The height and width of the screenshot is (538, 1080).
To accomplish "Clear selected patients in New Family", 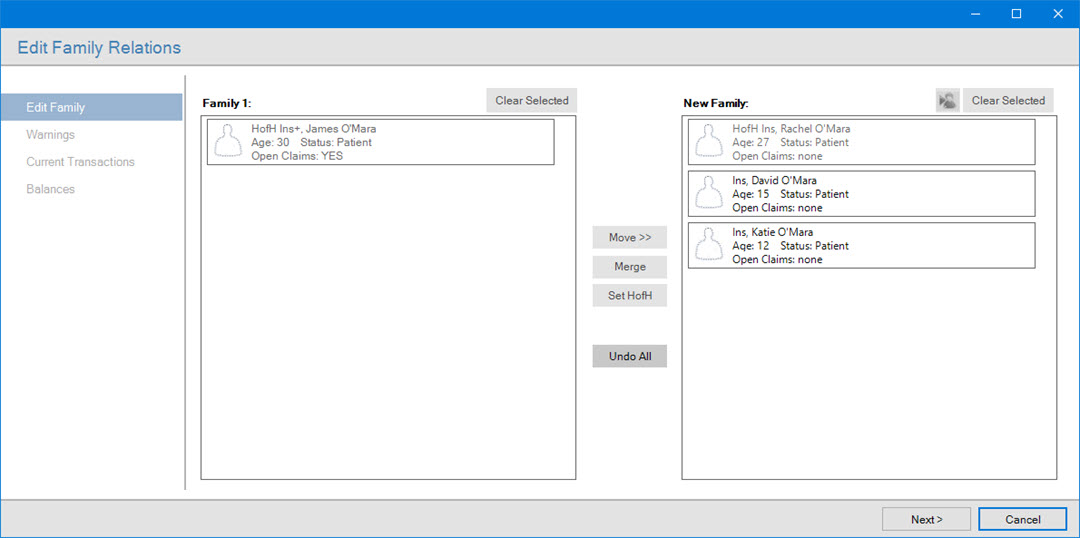I will pyautogui.click(x=1008, y=100).
